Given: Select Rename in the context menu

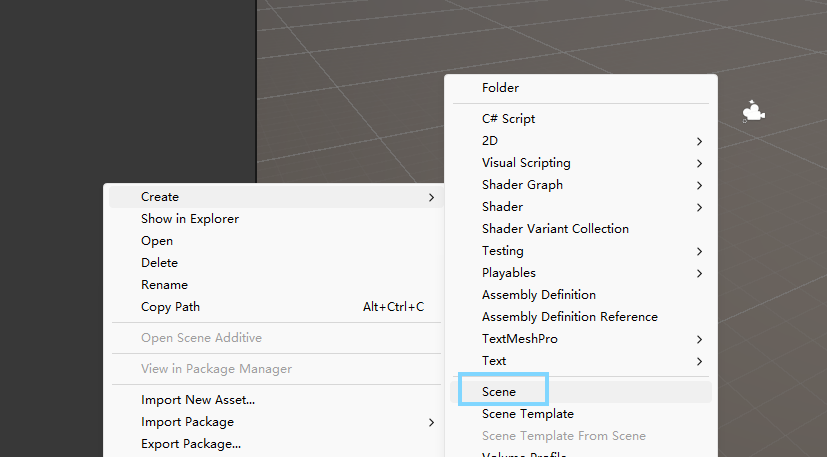Looking at the screenshot, I should coord(164,285).
